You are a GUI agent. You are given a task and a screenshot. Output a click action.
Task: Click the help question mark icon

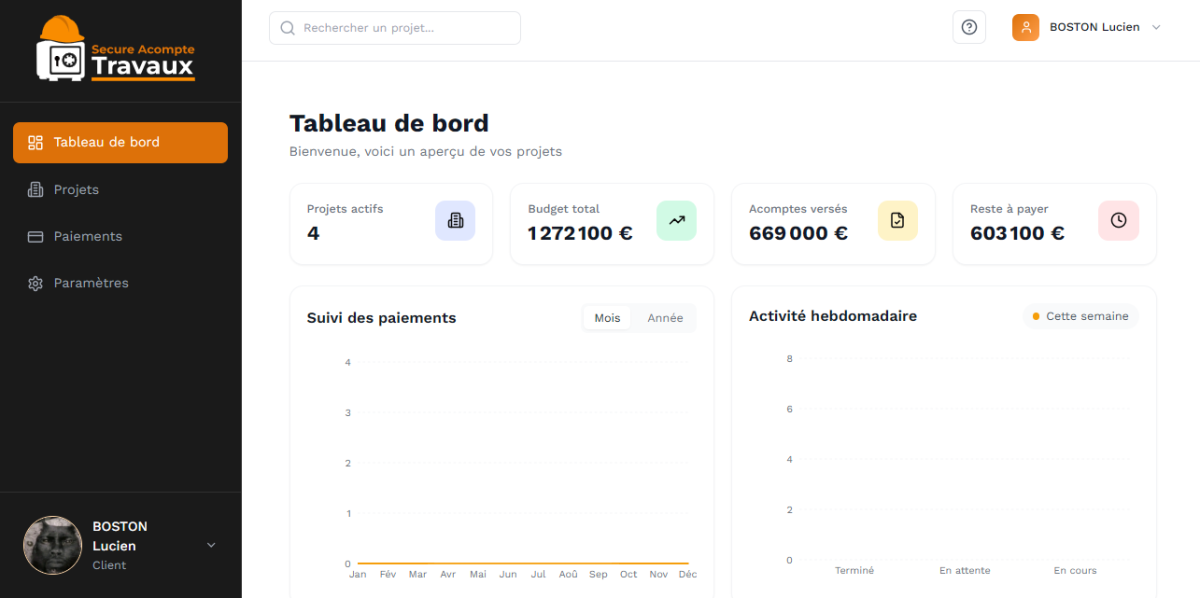[x=968, y=27]
